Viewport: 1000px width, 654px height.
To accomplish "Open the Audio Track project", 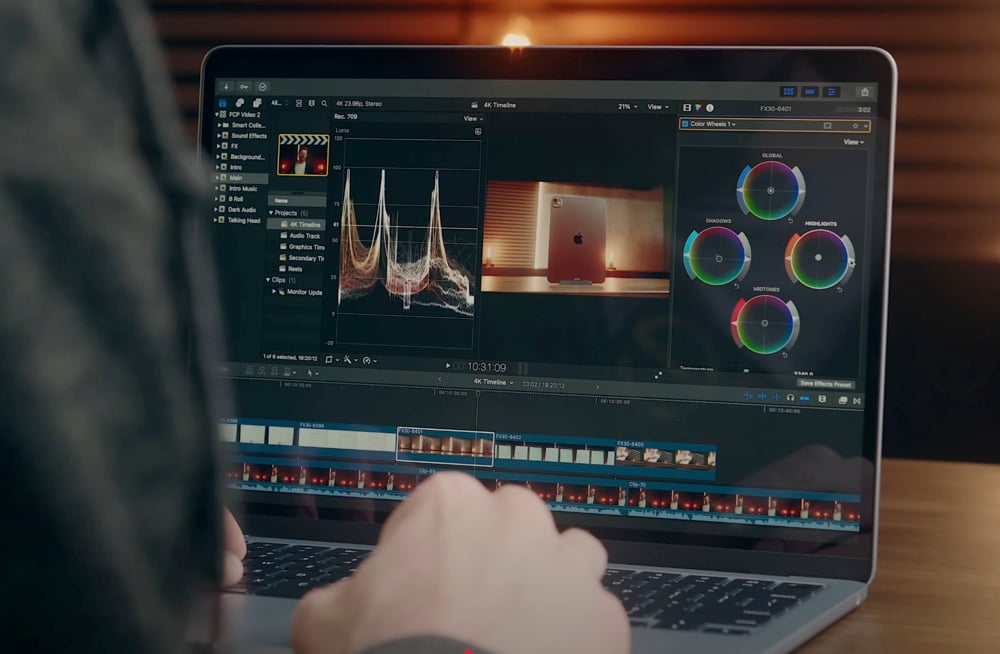I will 305,236.
